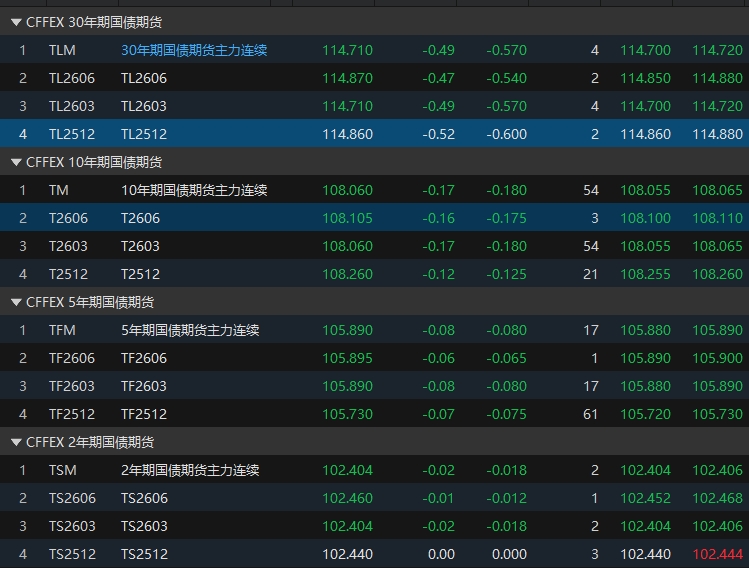Collapse the CFFEX 2年期国债期货 group

16,442
